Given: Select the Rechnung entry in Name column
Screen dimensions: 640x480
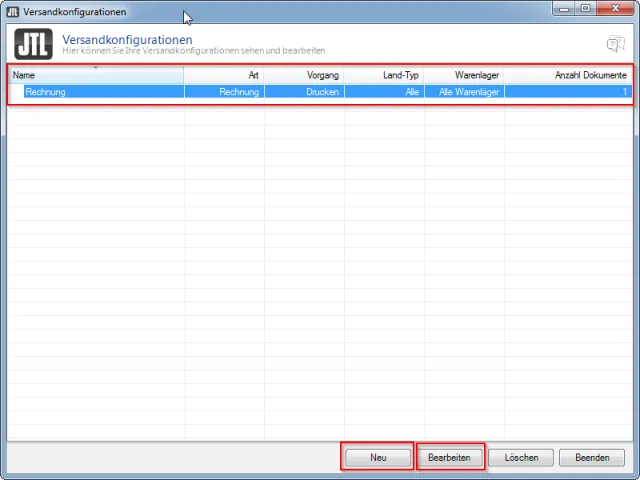Looking at the screenshot, I should (x=104, y=92).
